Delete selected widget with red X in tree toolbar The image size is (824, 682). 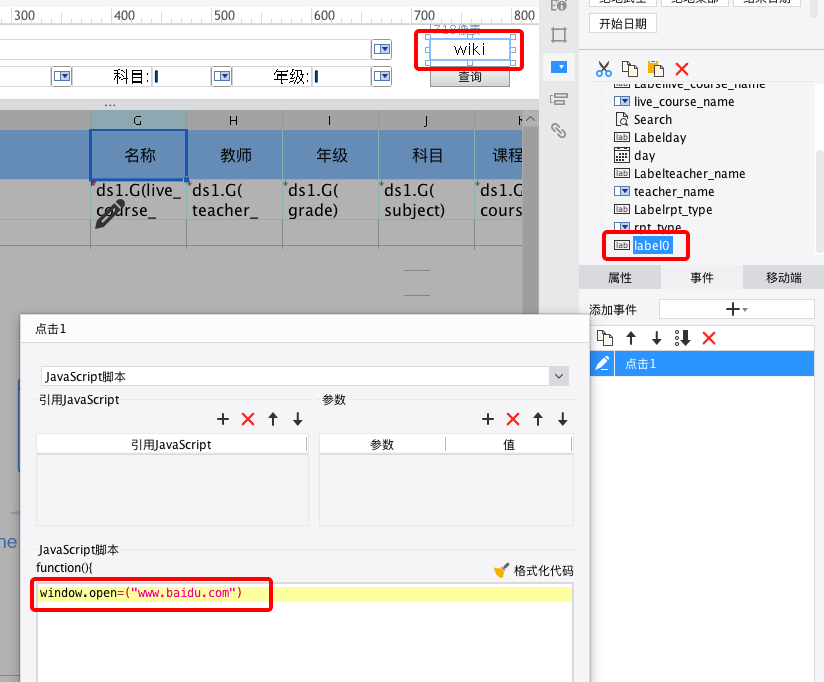[x=682, y=69]
